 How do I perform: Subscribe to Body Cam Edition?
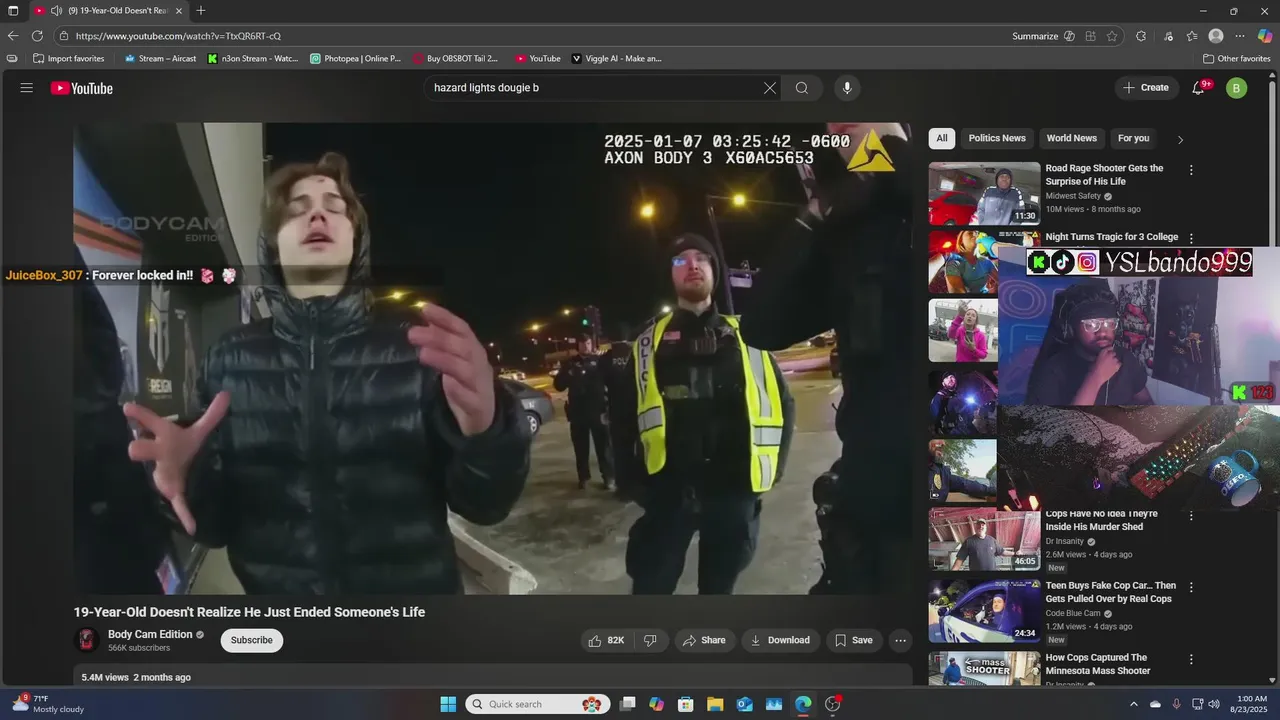[252, 640]
